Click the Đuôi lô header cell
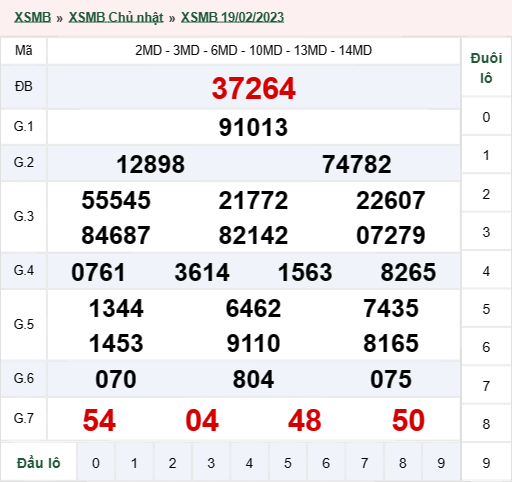This screenshot has height=482, width=512. point(486,68)
